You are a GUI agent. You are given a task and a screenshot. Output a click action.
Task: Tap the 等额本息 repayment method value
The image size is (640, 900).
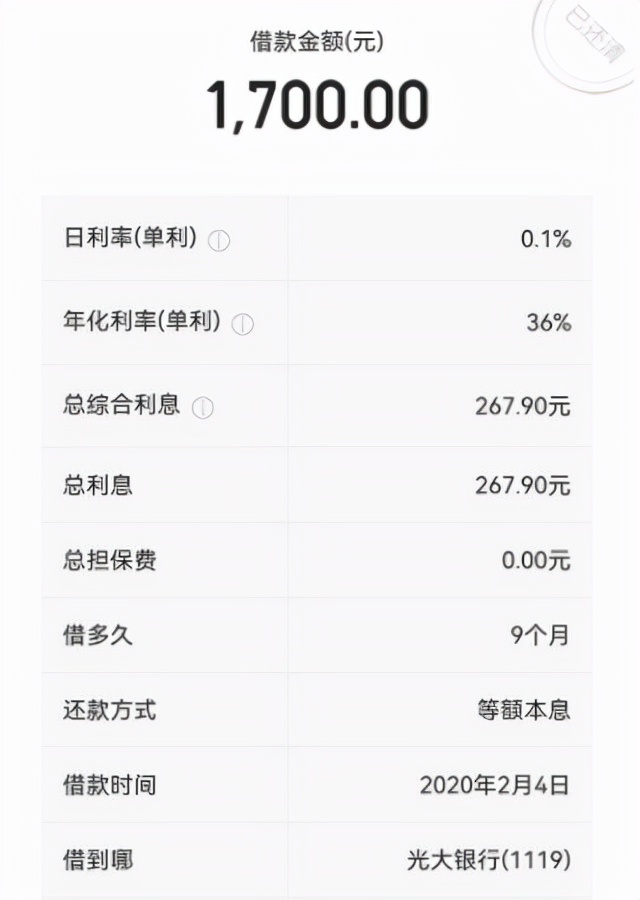point(524,710)
